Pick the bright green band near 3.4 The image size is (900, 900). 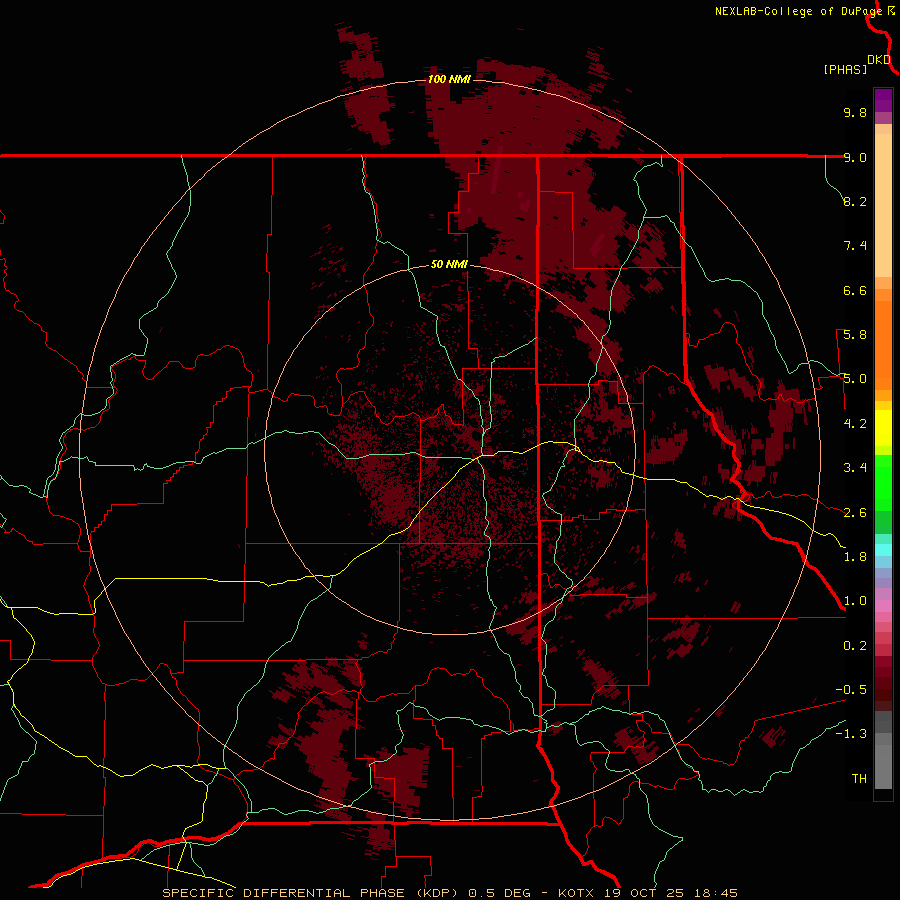883,482
